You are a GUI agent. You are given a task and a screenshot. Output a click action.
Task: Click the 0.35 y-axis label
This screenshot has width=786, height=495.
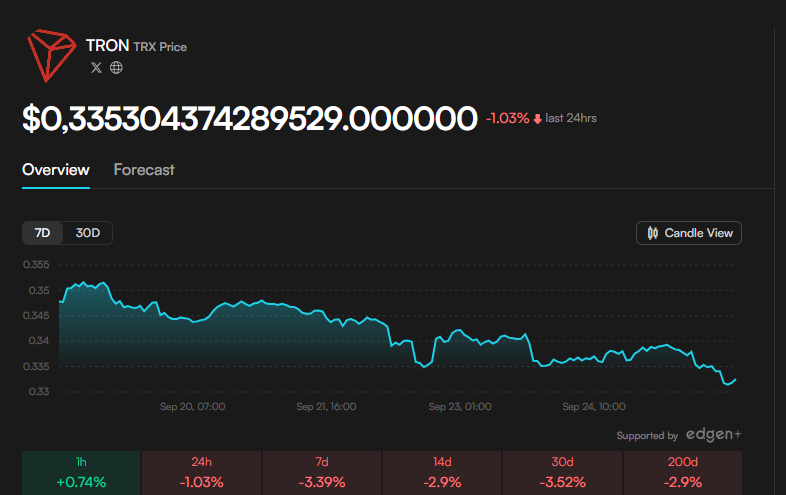coord(39,290)
